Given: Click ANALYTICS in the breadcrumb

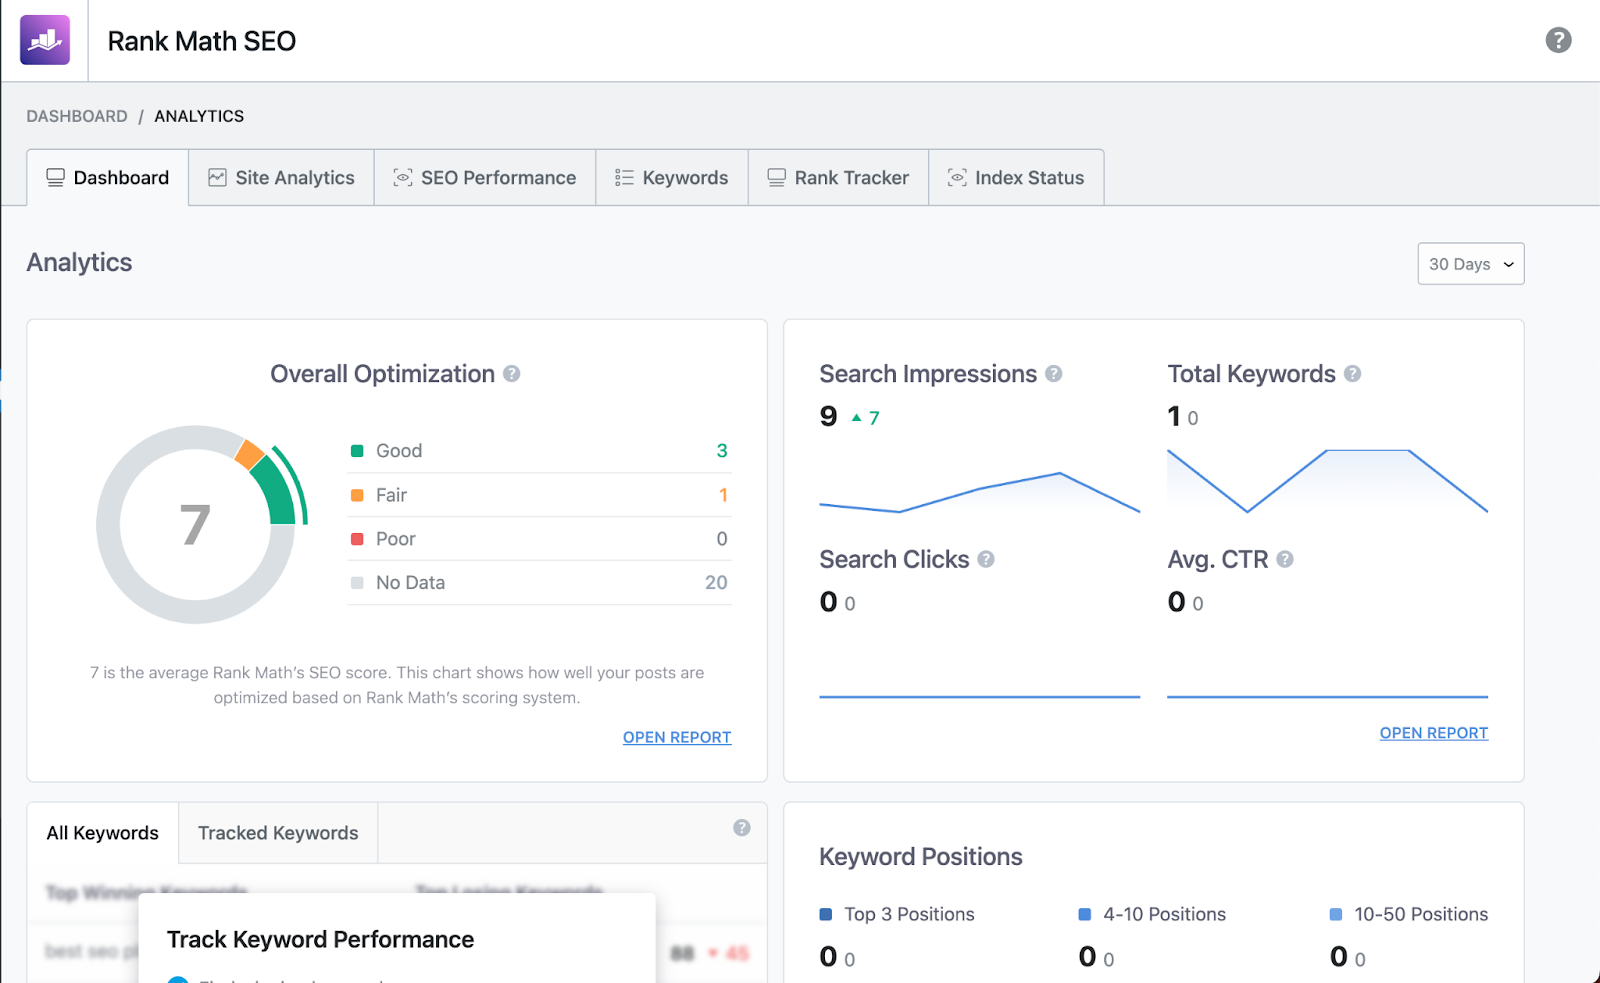Looking at the screenshot, I should [x=199, y=116].
